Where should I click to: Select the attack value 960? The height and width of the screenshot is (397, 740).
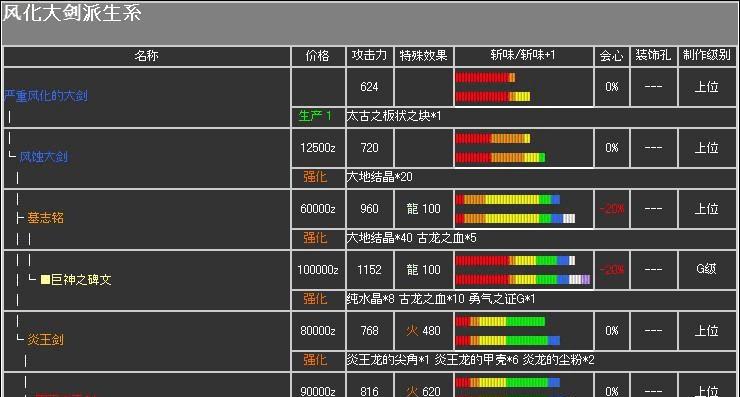(x=369, y=209)
